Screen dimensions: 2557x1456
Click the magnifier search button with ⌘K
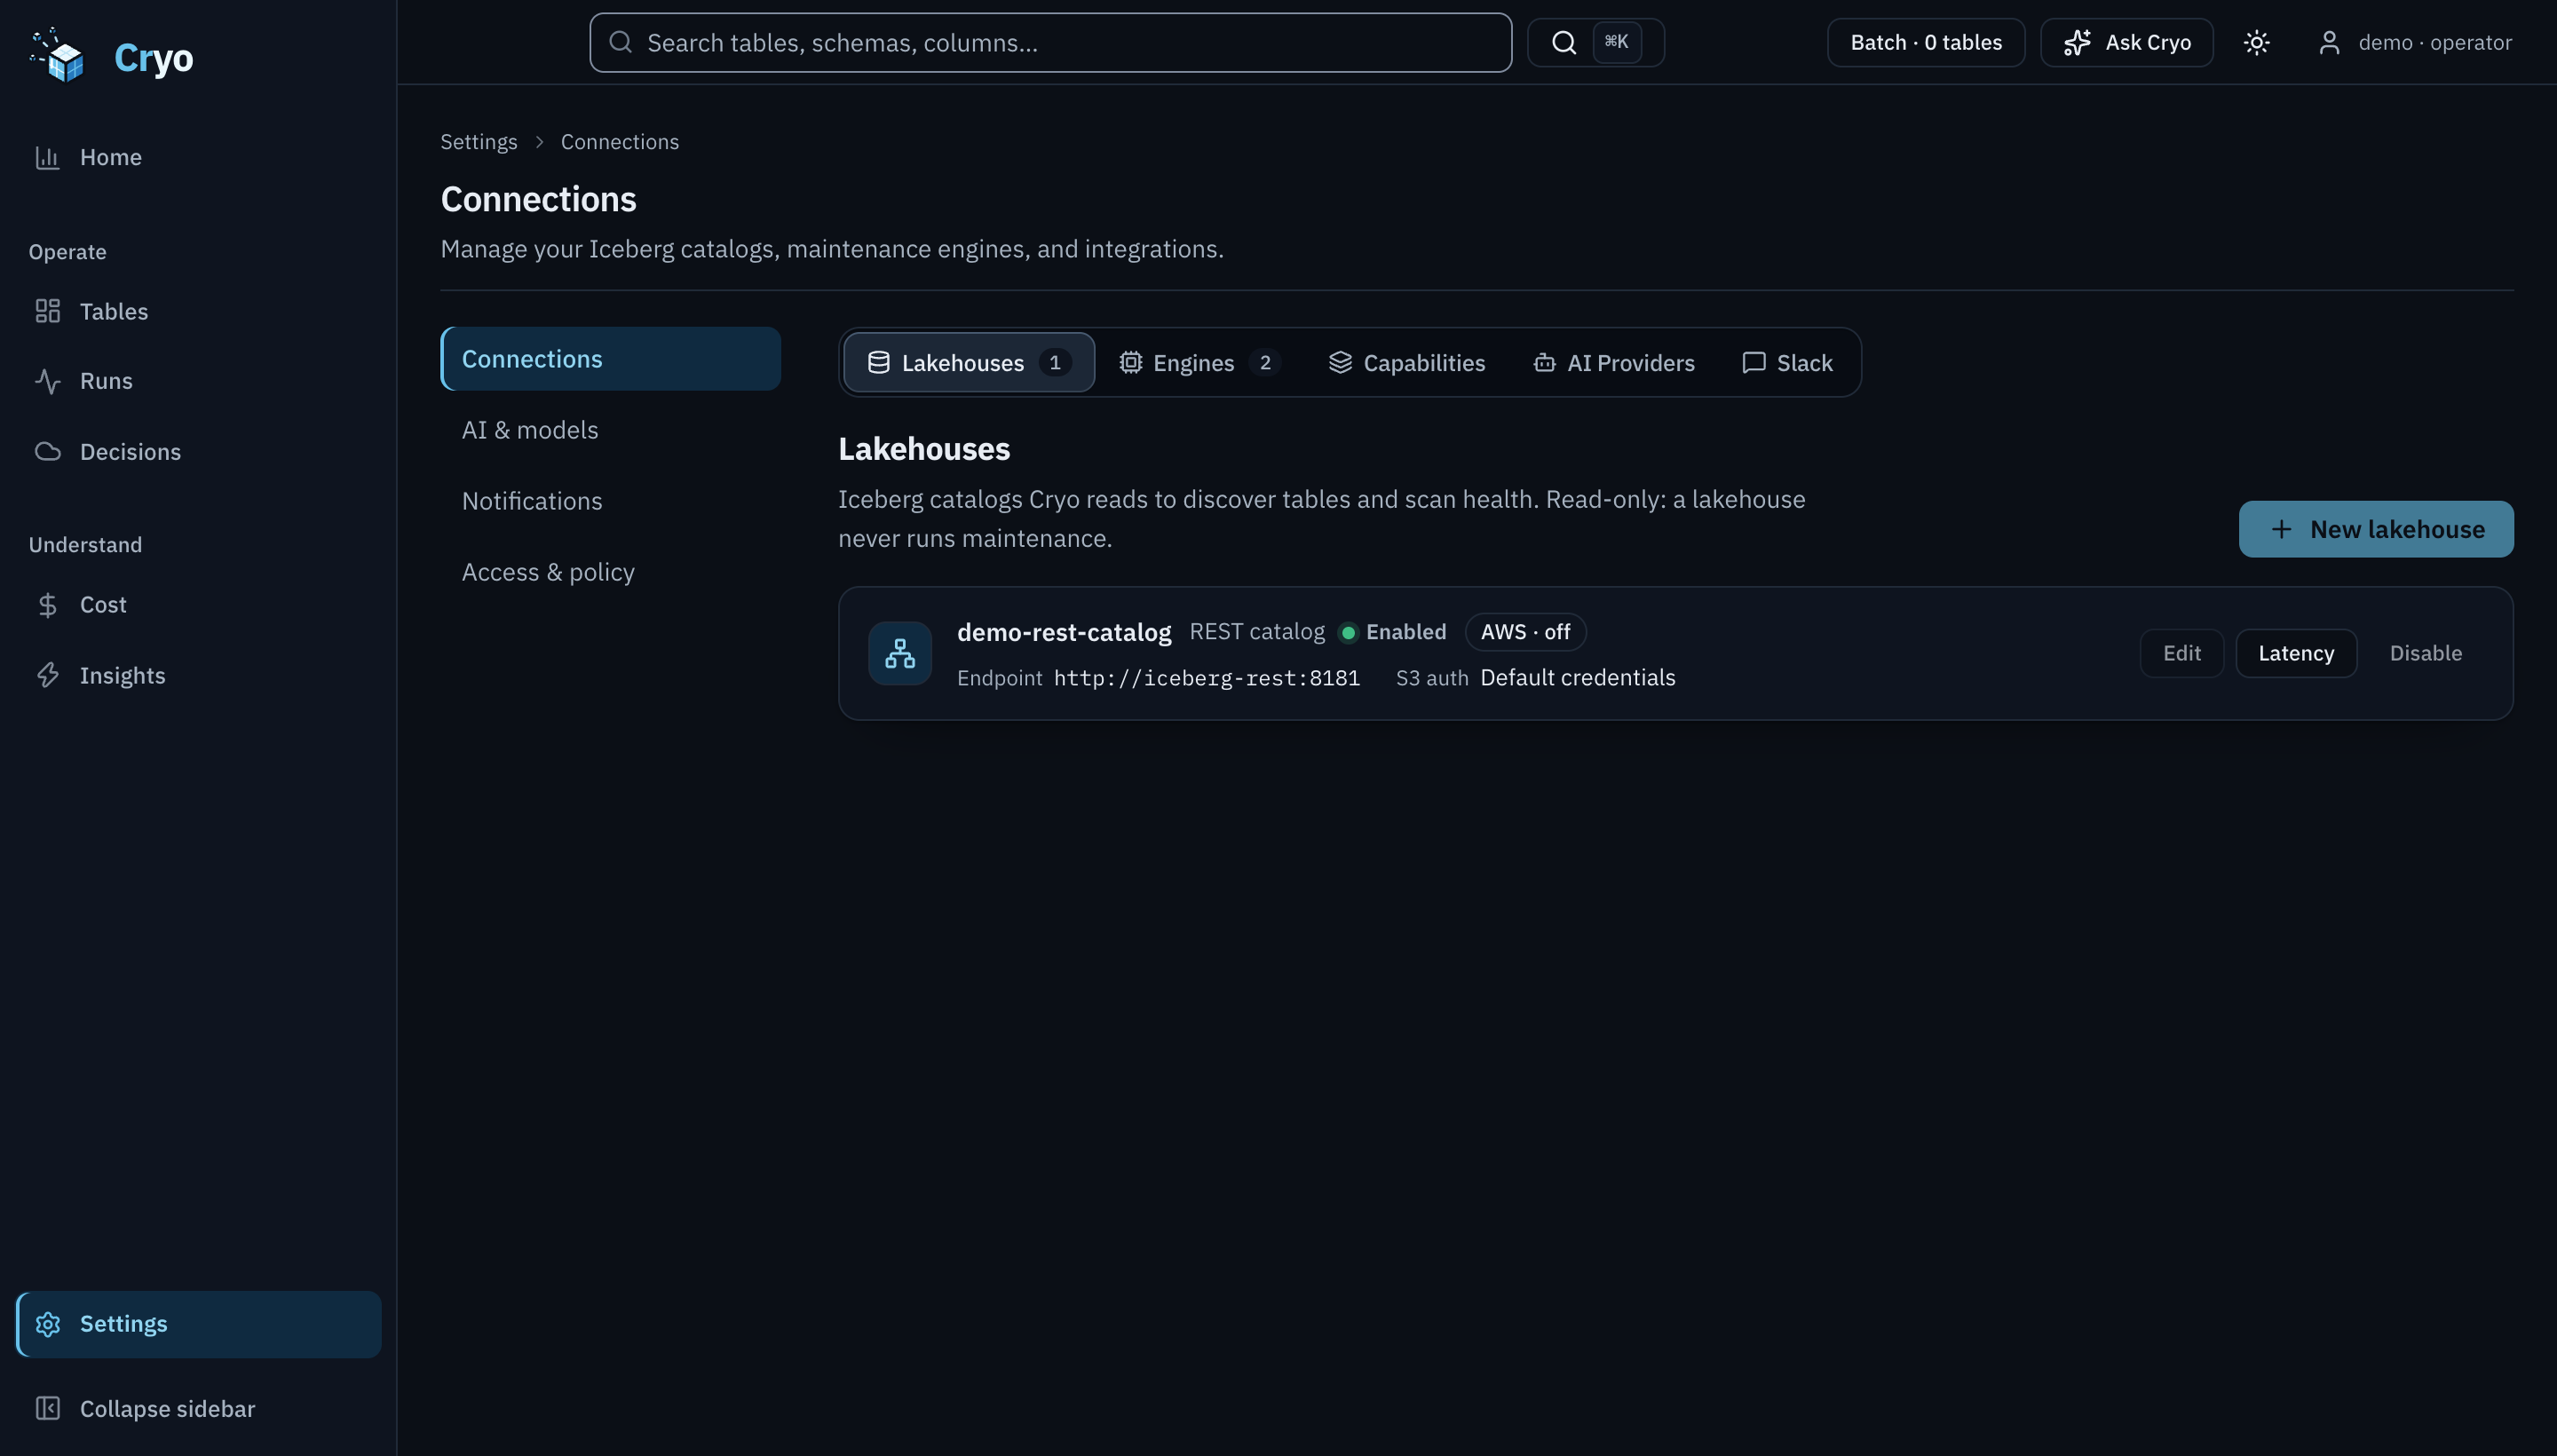pyautogui.click(x=1595, y=42)
